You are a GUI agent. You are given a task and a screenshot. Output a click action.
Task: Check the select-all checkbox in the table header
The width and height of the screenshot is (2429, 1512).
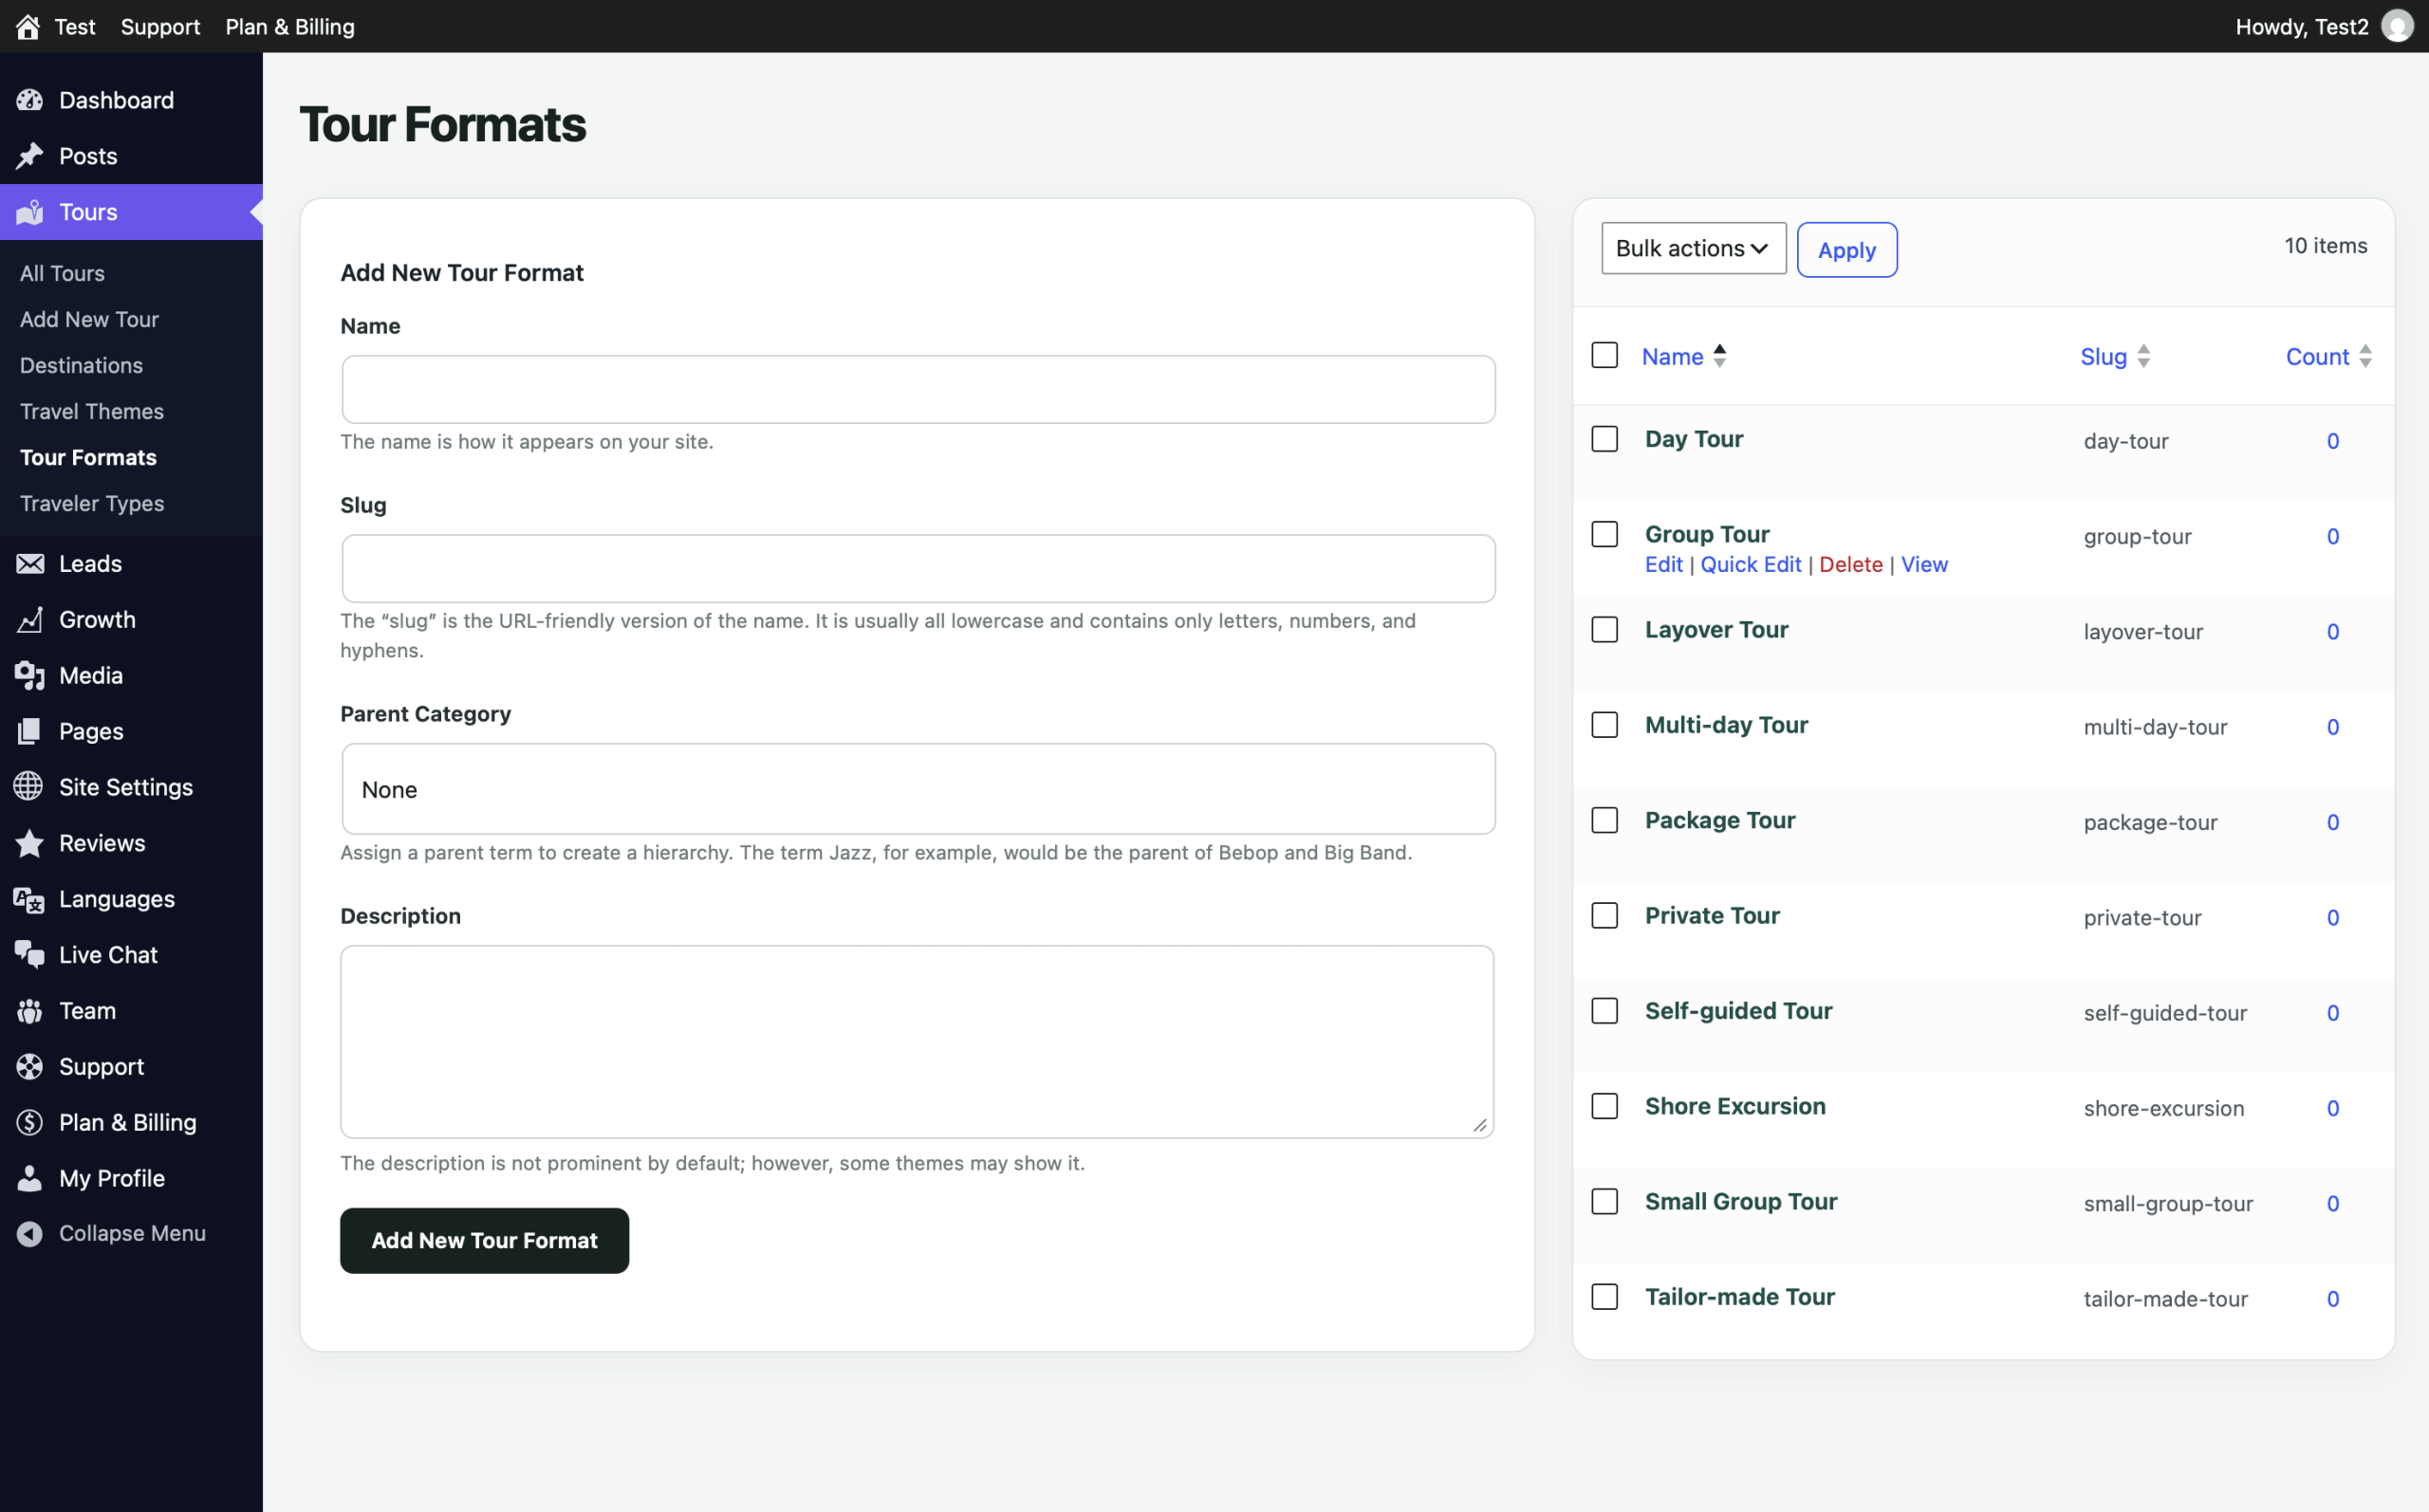(x=1604, y=355)
